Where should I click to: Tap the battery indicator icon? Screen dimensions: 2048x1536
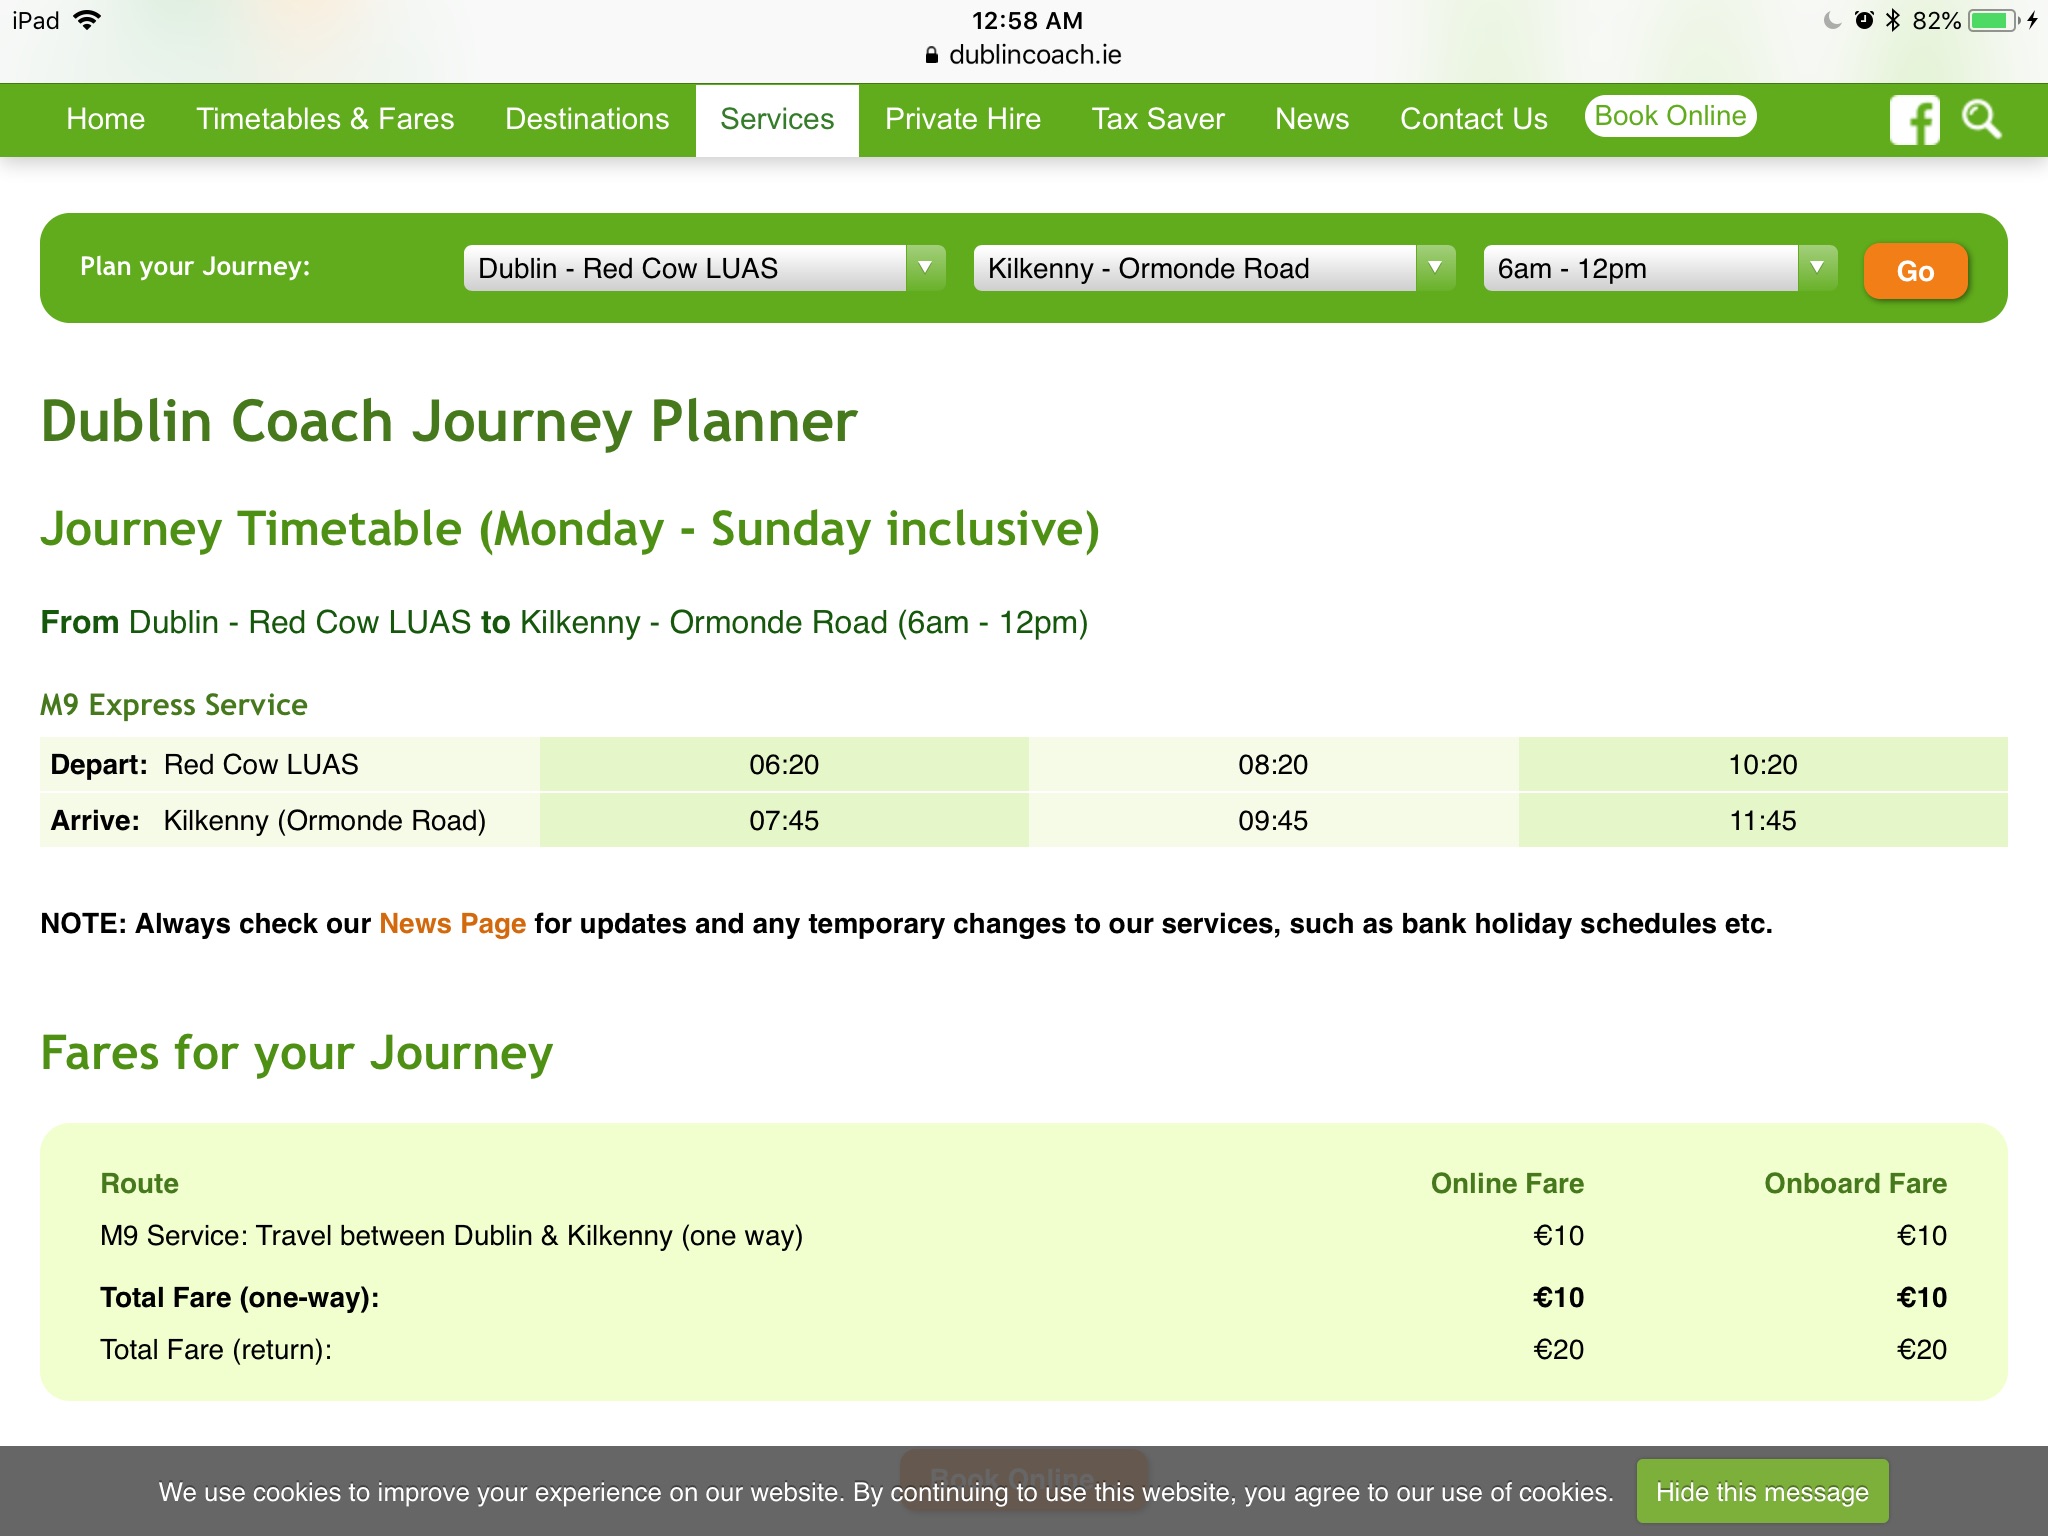pyautogui.click(x=1992, y=20)
